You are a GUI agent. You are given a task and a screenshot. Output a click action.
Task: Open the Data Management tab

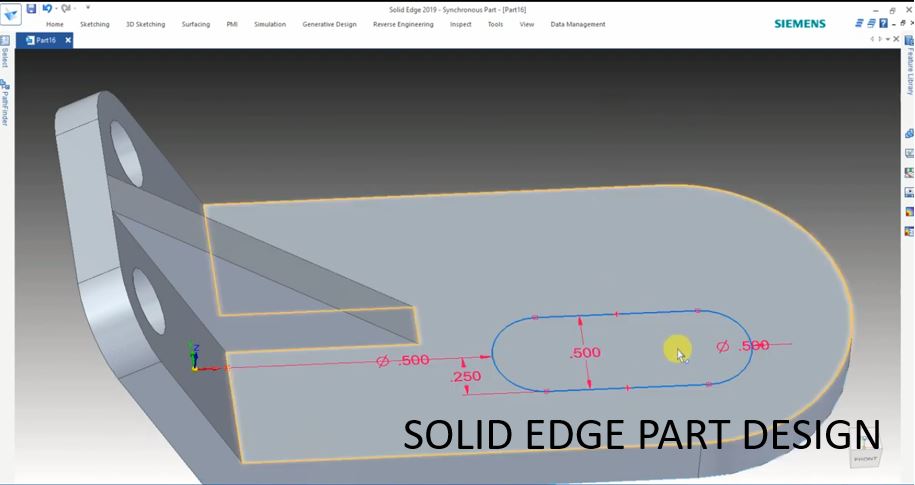pos(578,25)
